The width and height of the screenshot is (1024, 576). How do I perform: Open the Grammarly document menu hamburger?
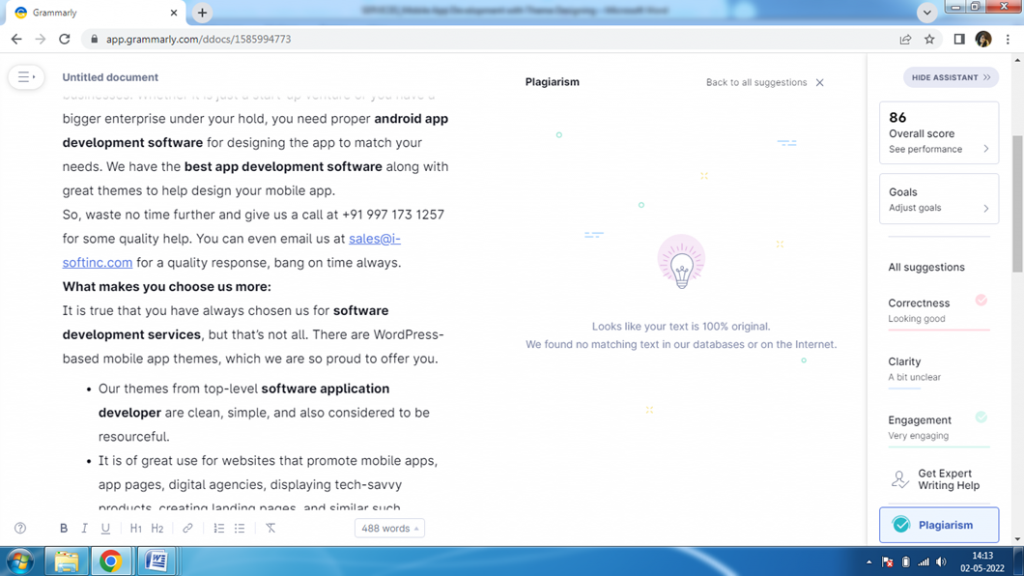click(x=26, y=77)
